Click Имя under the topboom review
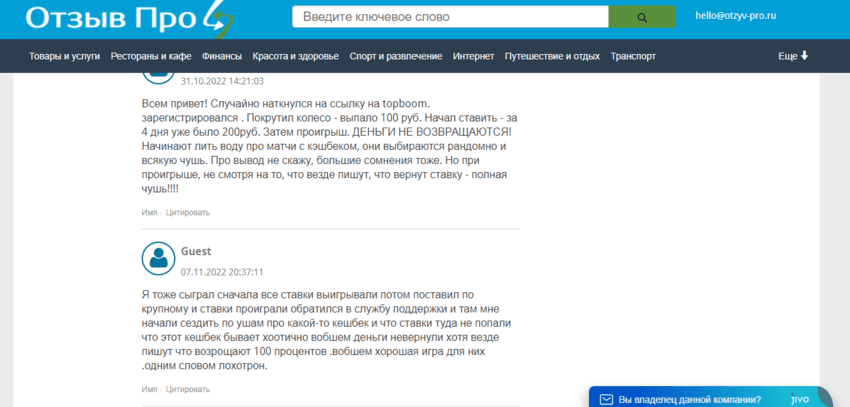 pos(149,212)
